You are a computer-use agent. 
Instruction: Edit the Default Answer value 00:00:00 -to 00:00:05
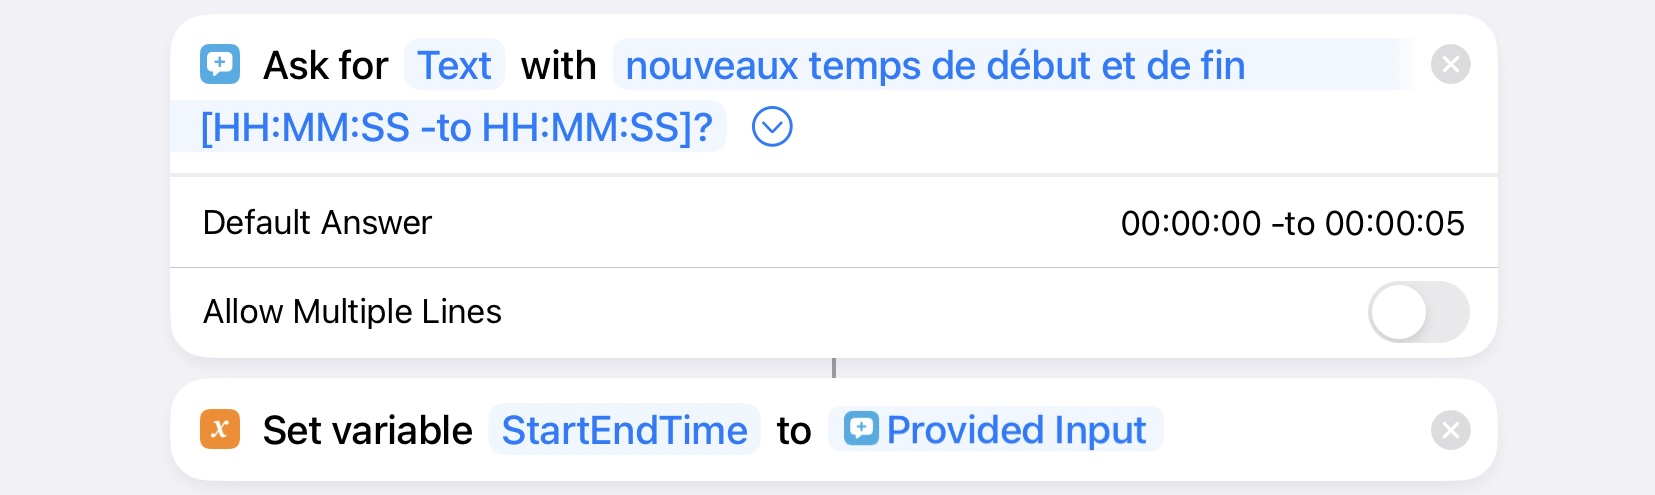tap(1292, 223)
